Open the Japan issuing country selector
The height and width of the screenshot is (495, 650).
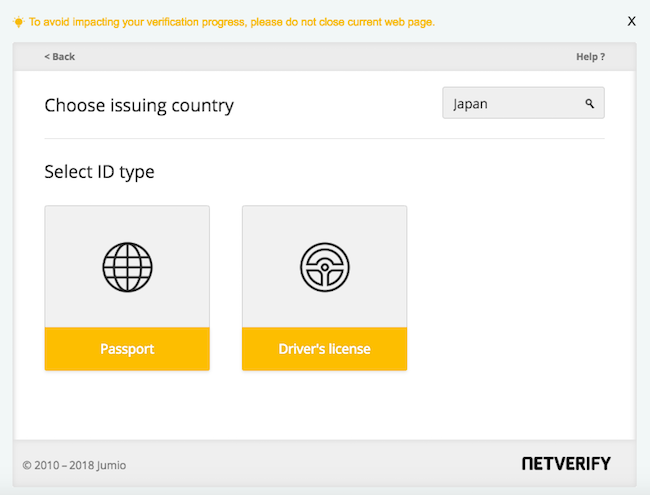tap(523, 103)
